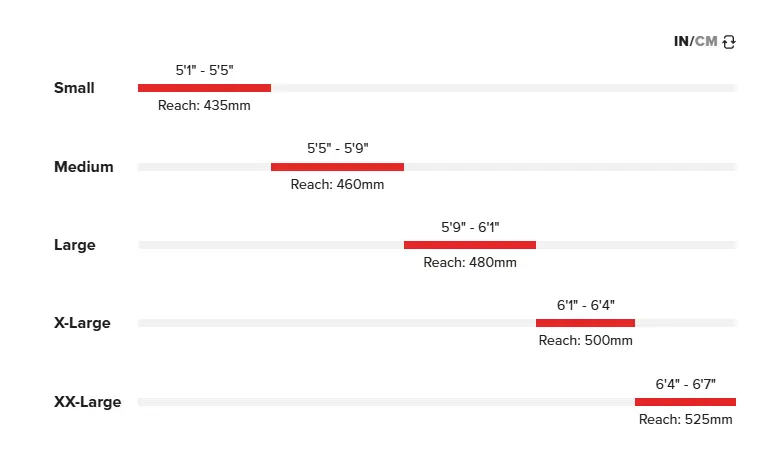Select the XX-Large size label

coord(87,402)
